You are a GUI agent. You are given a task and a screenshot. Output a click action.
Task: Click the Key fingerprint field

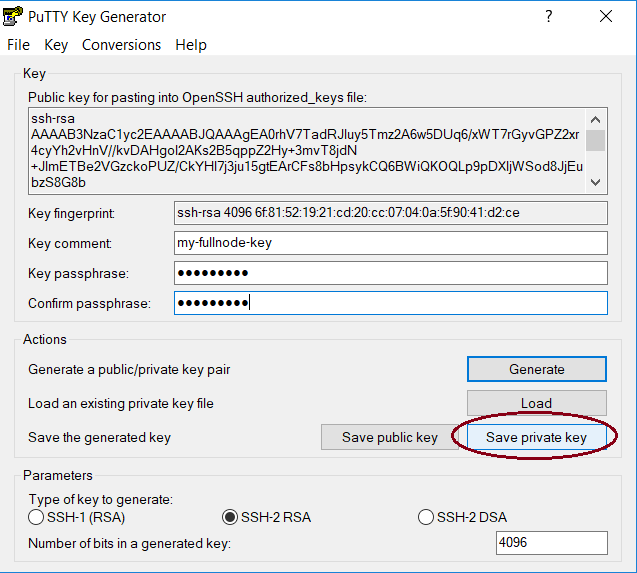391,213
